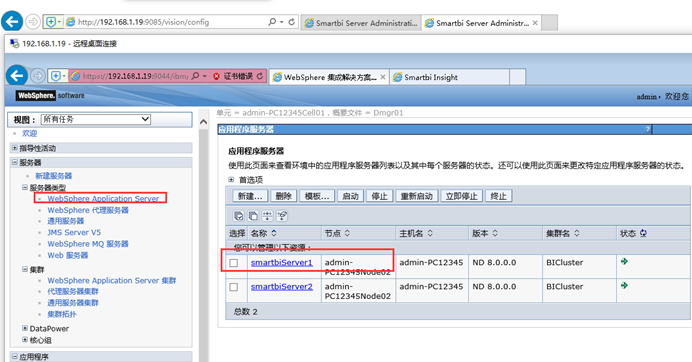The height and width of the screenshot is (362, 692).
Task: Open new tab in inner browser
Action: 517,77
